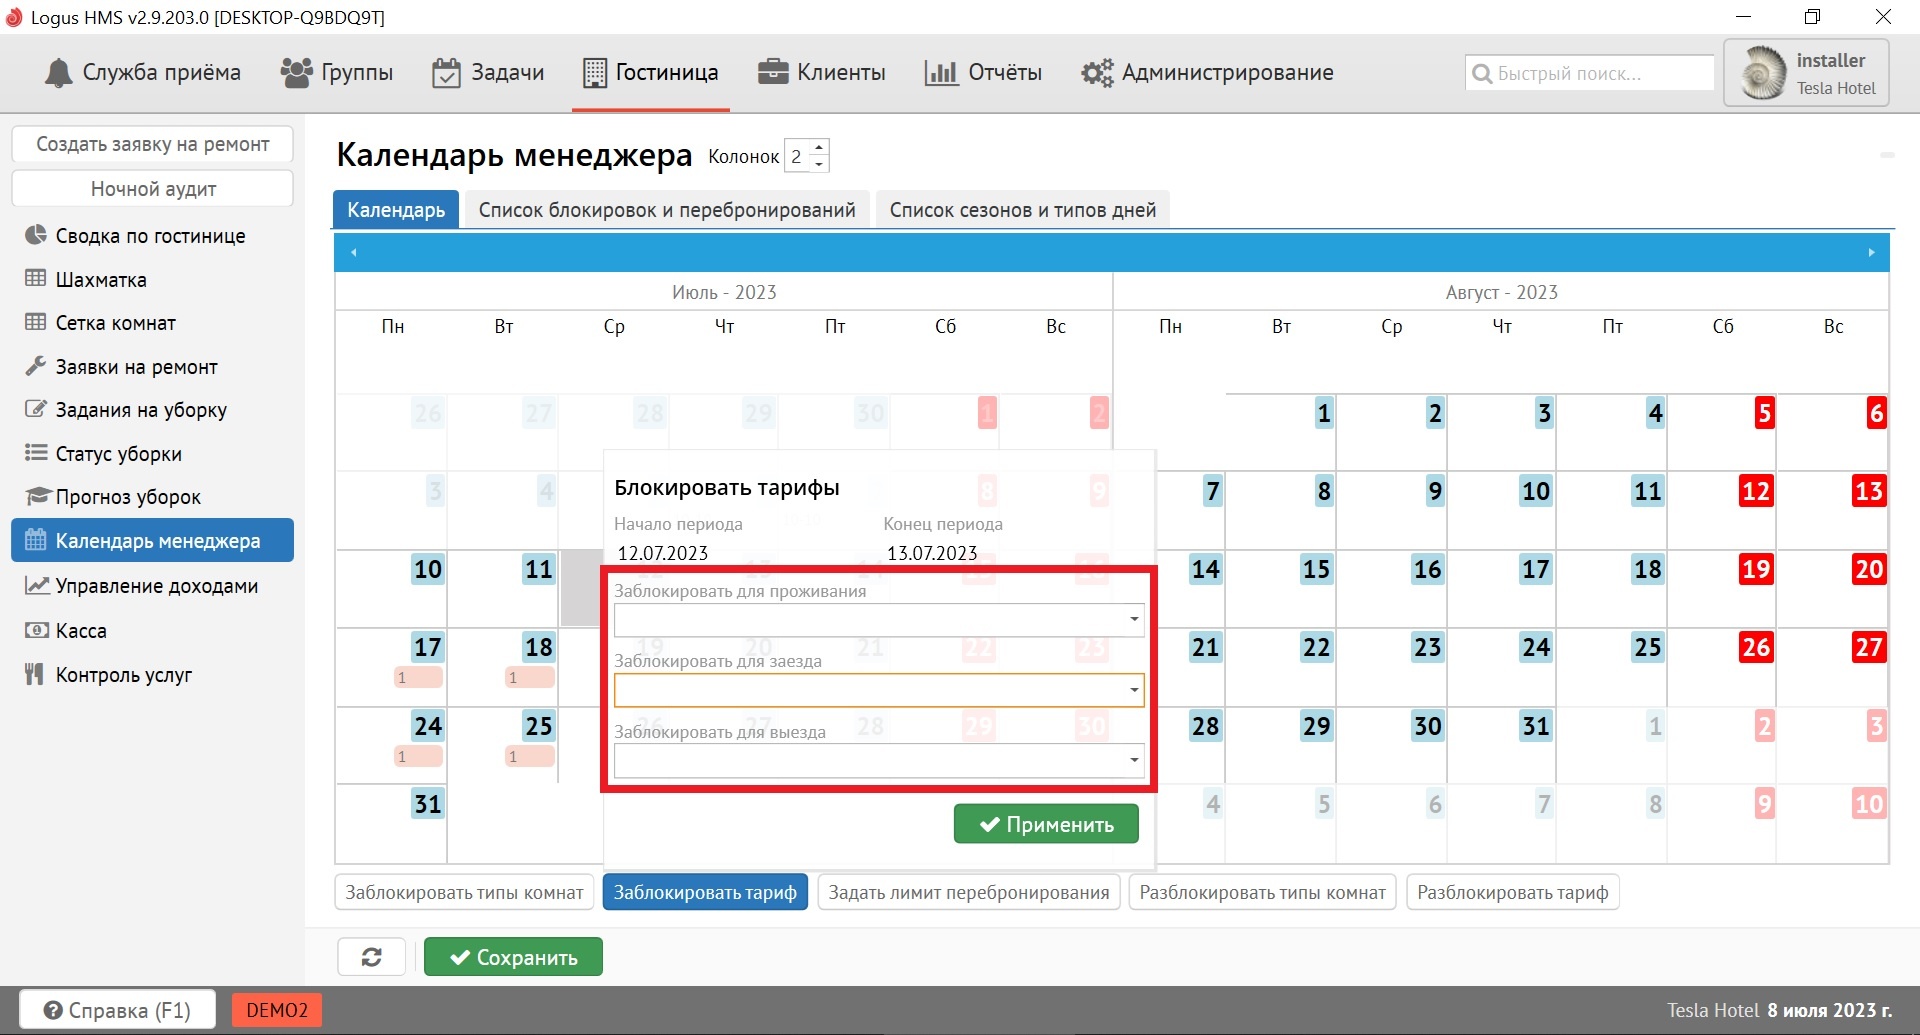Click the Разблокировать тариф button
This screenshot has width=1920, height=1035.
[x=1513, y=892]
